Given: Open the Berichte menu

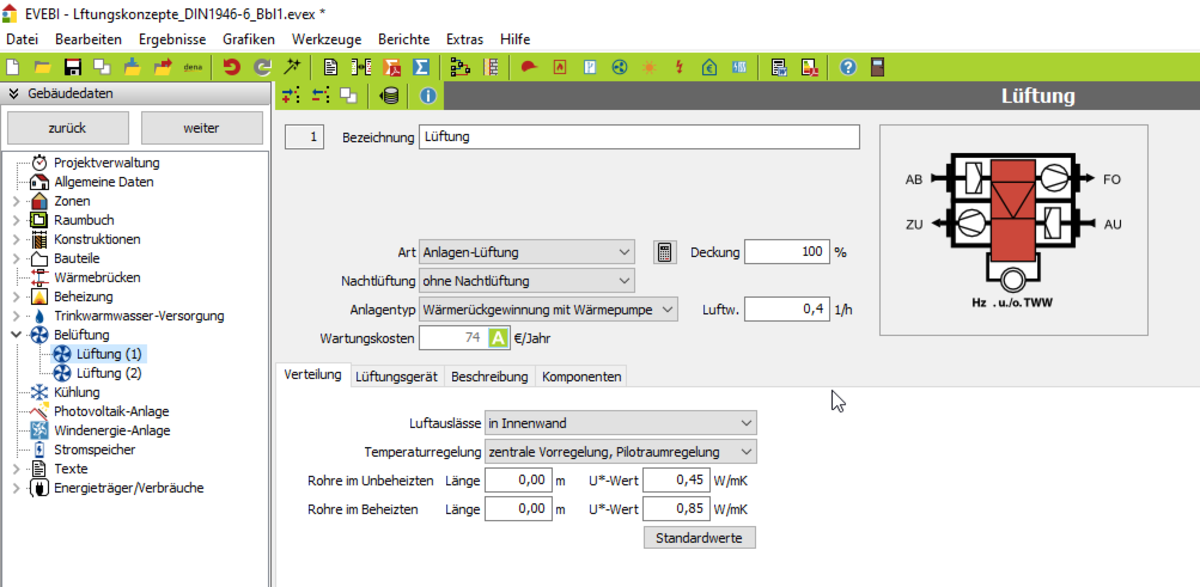Looking at the screenshot, I should click(x=403, y=39).
